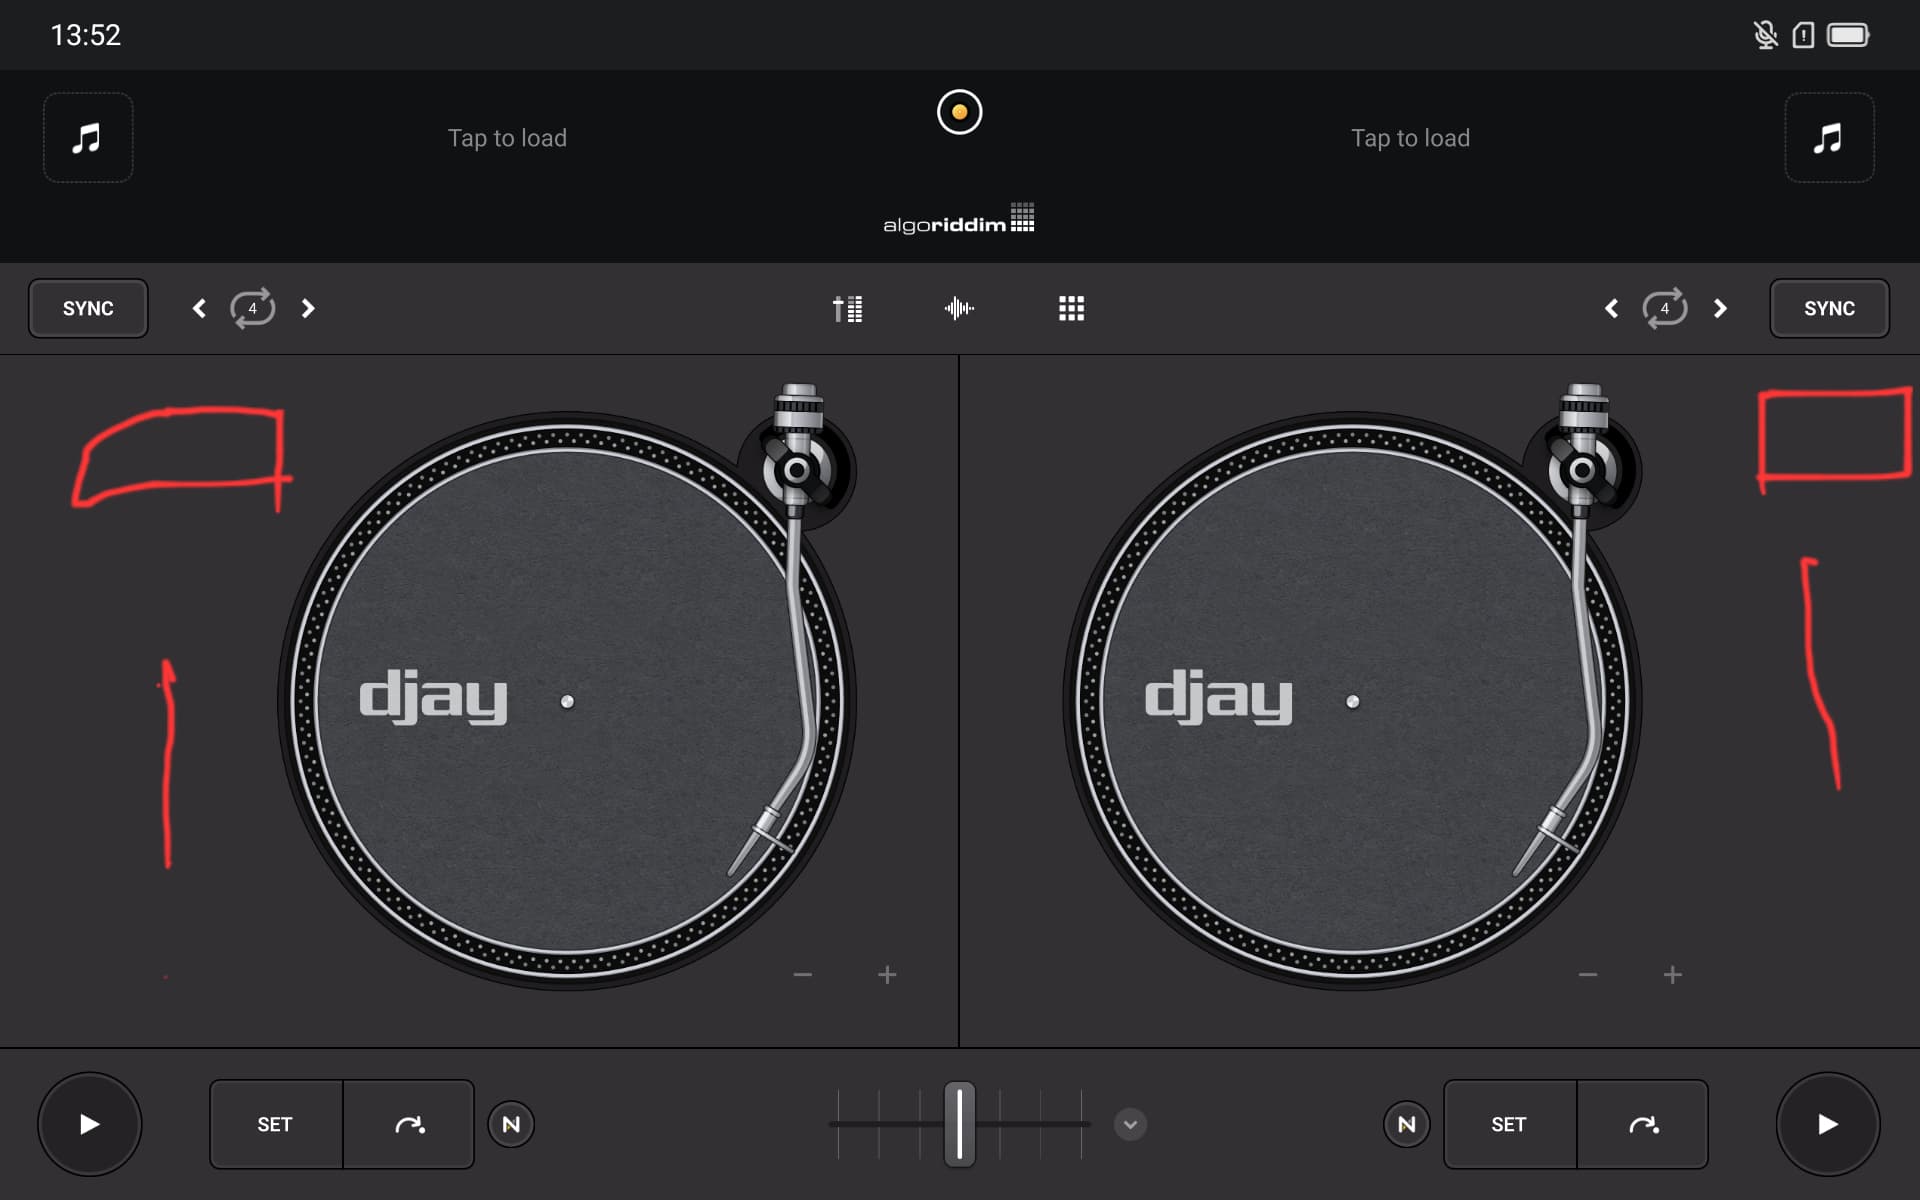The image size is (1920, 1200).
Task: Expand the crossfader options chevron
Action: (x=1130, y=1124)
